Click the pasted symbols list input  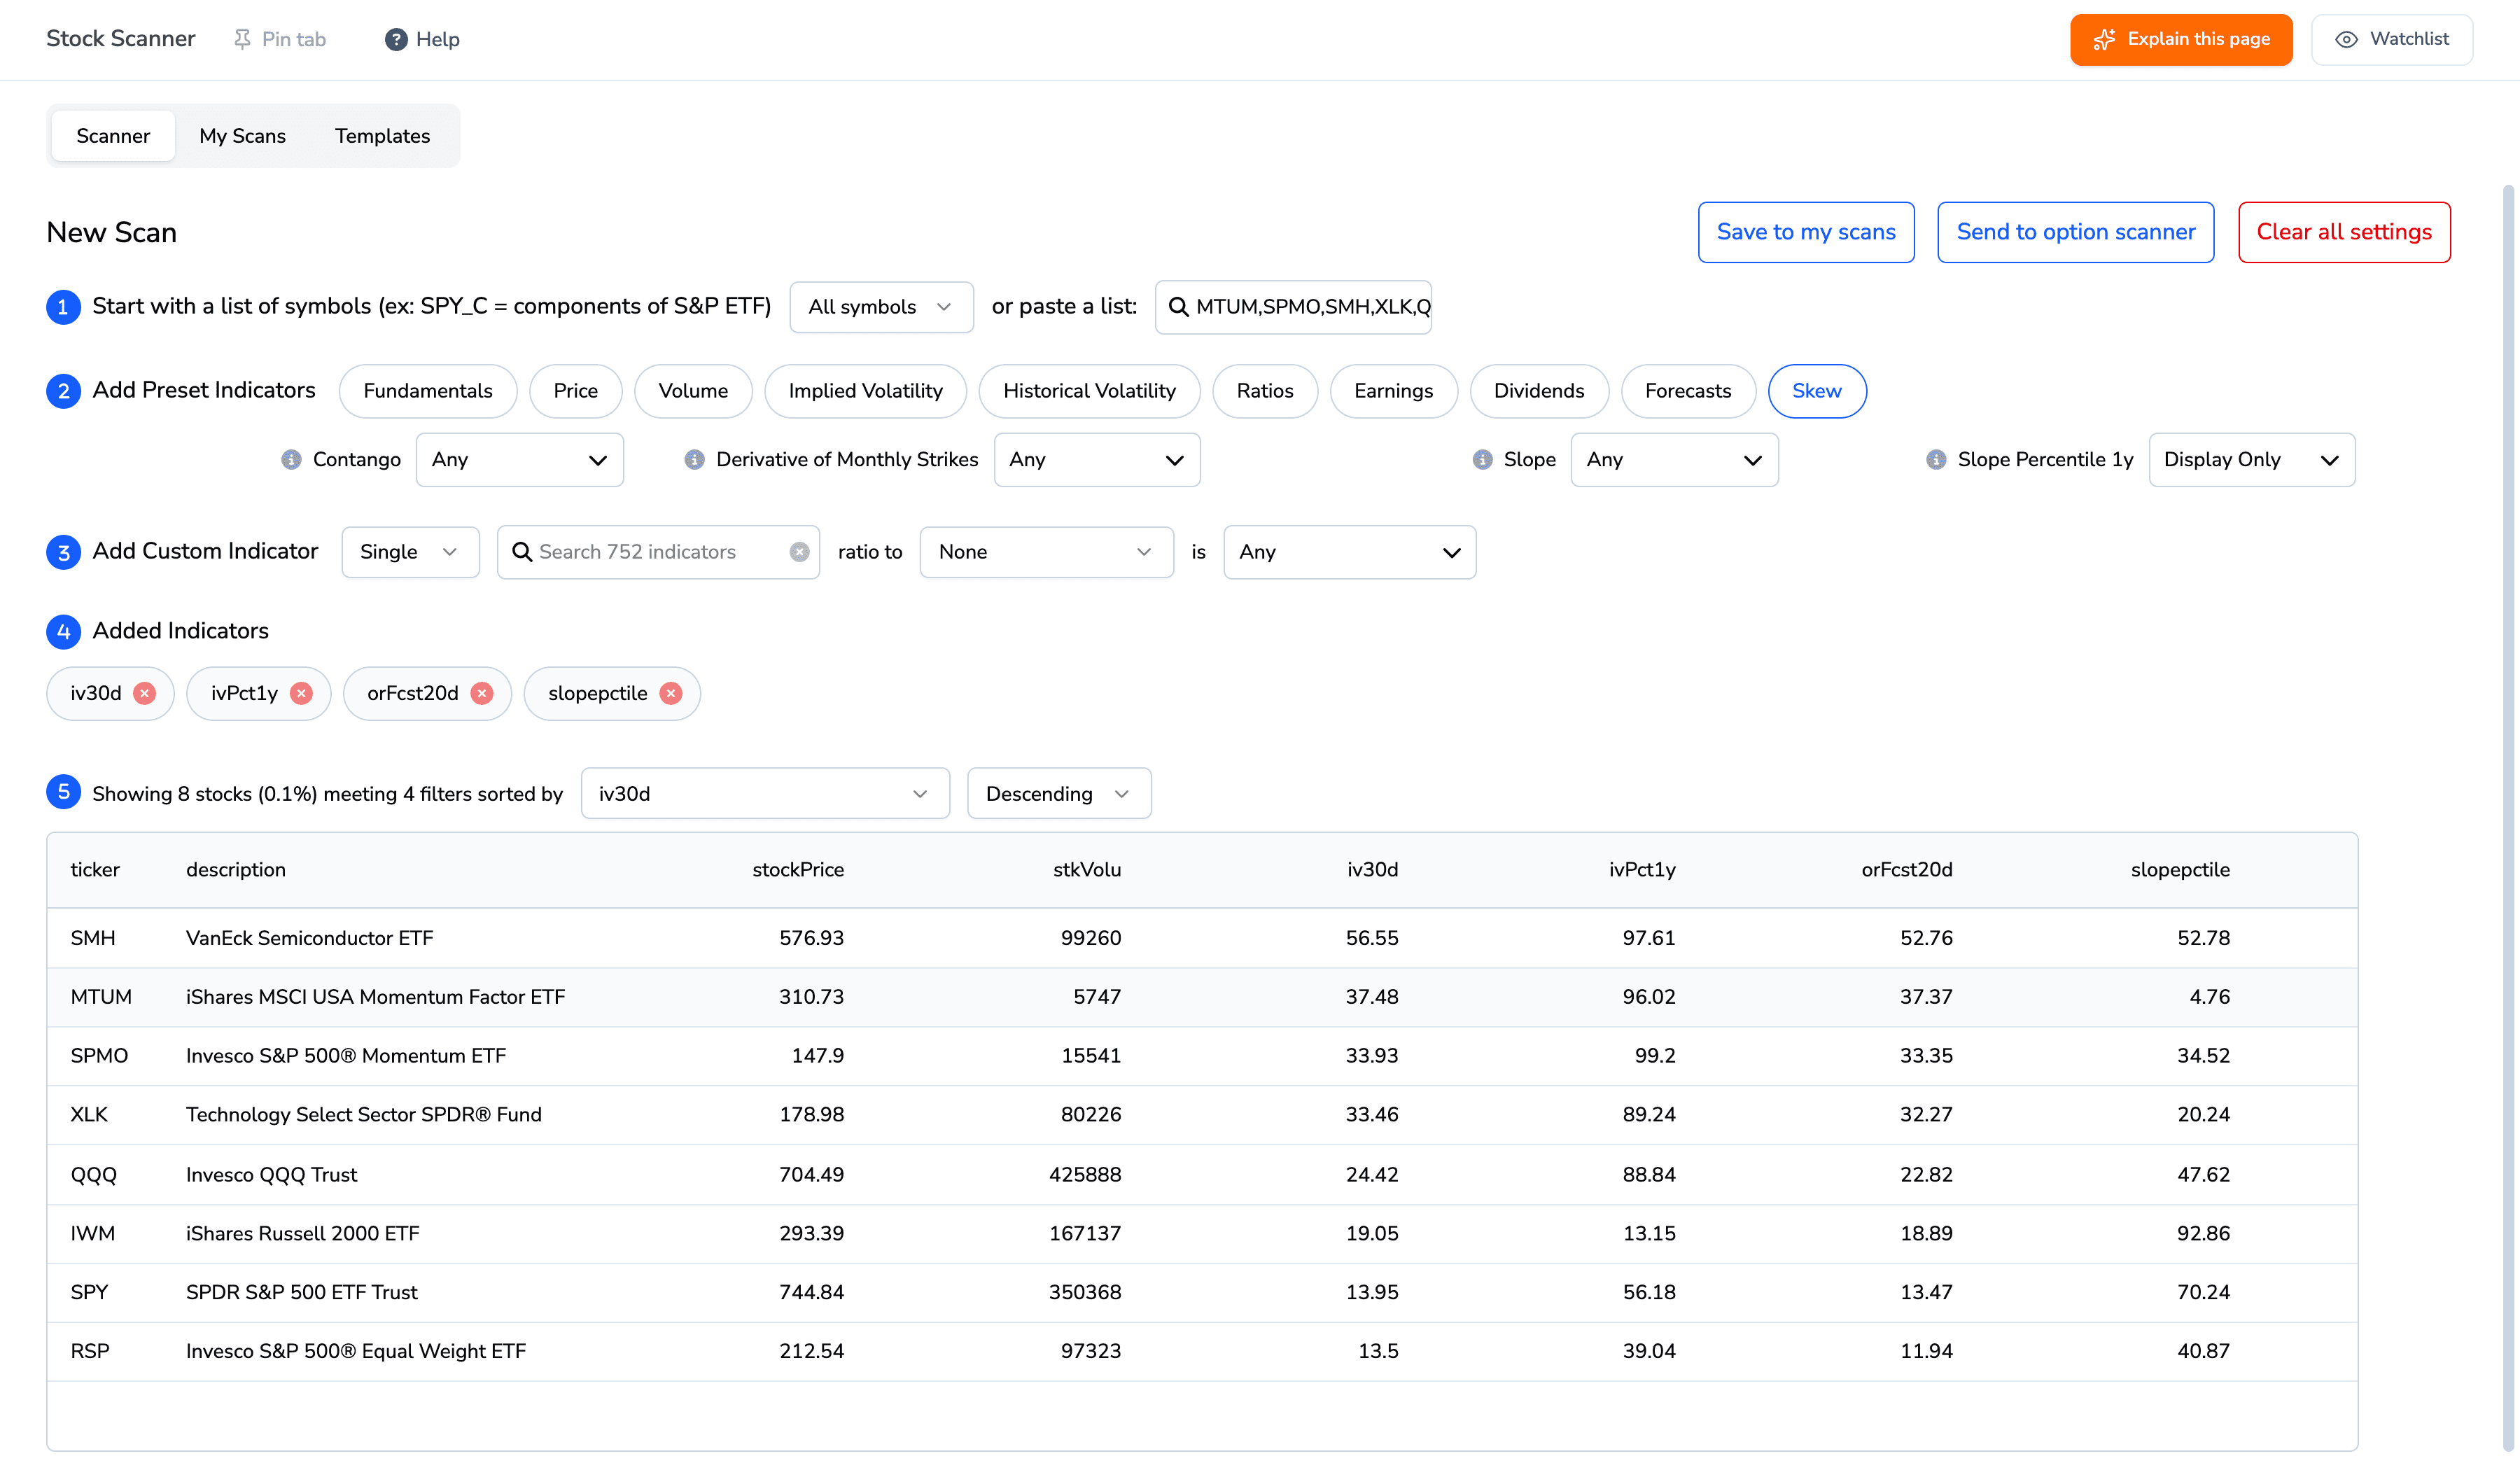(1293, 307)
